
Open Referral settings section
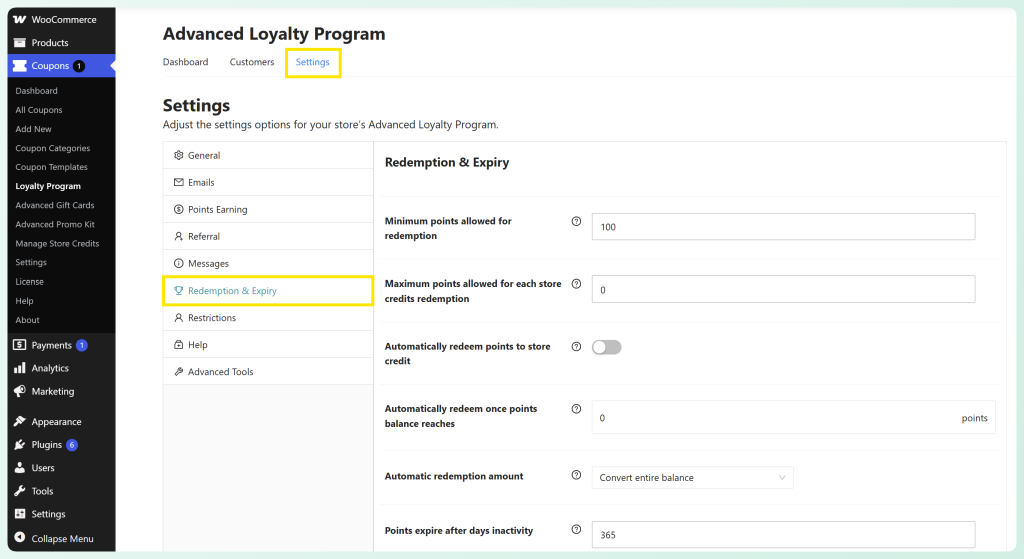point(268,236)
